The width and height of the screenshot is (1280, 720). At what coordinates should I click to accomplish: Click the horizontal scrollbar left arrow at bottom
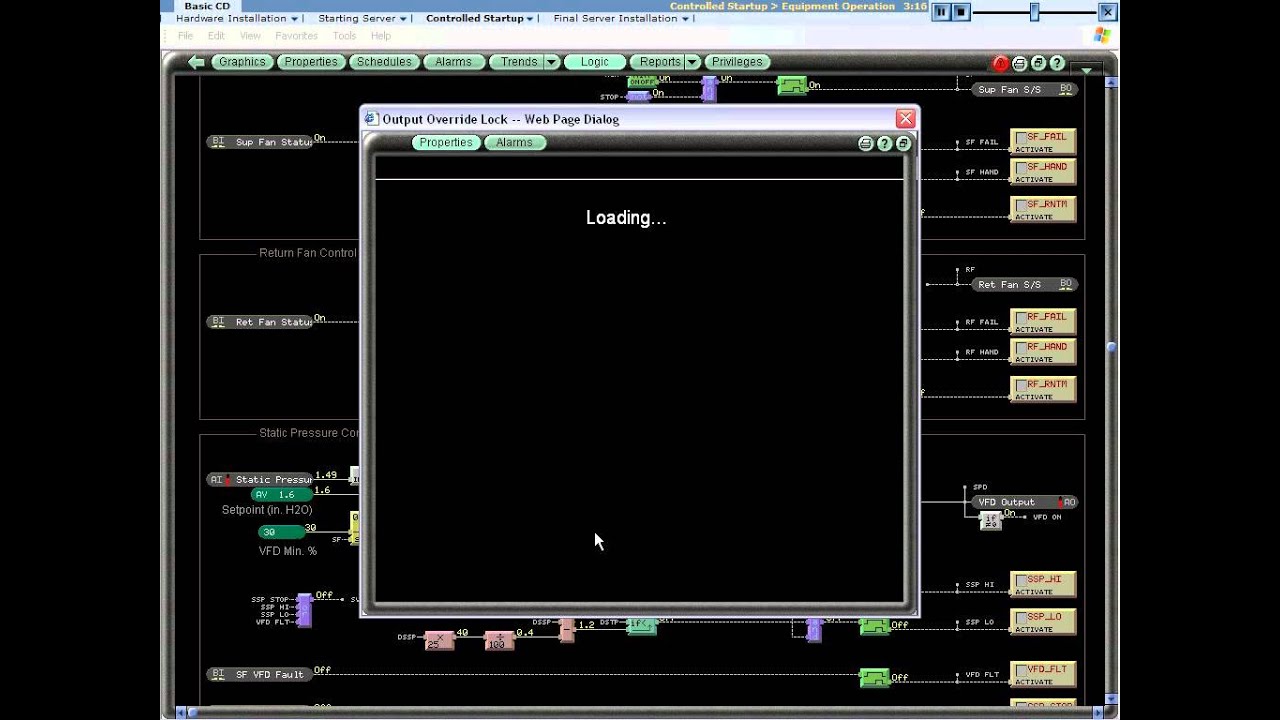coord(181,712)
